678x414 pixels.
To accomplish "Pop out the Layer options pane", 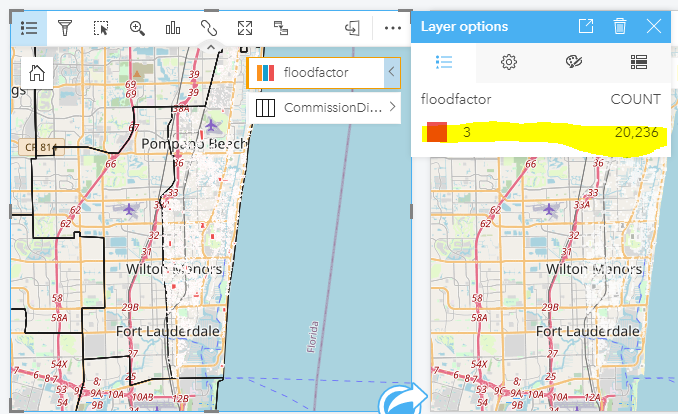I will (x=586, y=26).
